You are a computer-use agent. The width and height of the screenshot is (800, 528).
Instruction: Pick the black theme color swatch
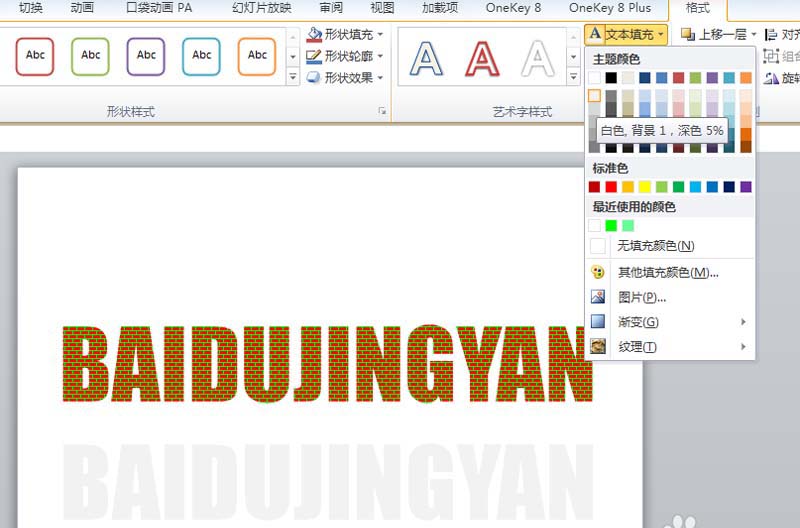[611, 78]
